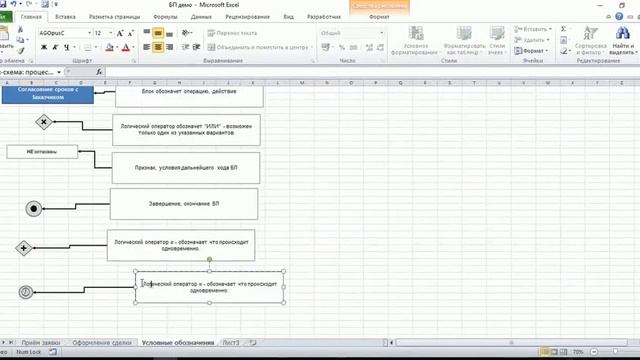Toggle align text right
The width and height of the screenshot is (640, 360).
(169, 47)
